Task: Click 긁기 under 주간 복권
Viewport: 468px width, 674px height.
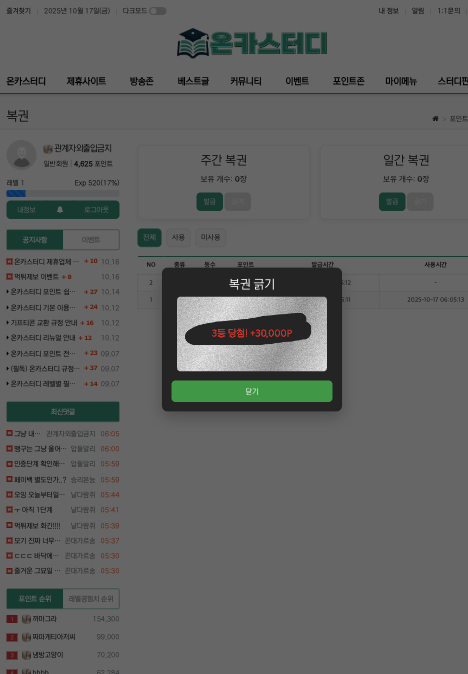Action: (x=237, y=202)
